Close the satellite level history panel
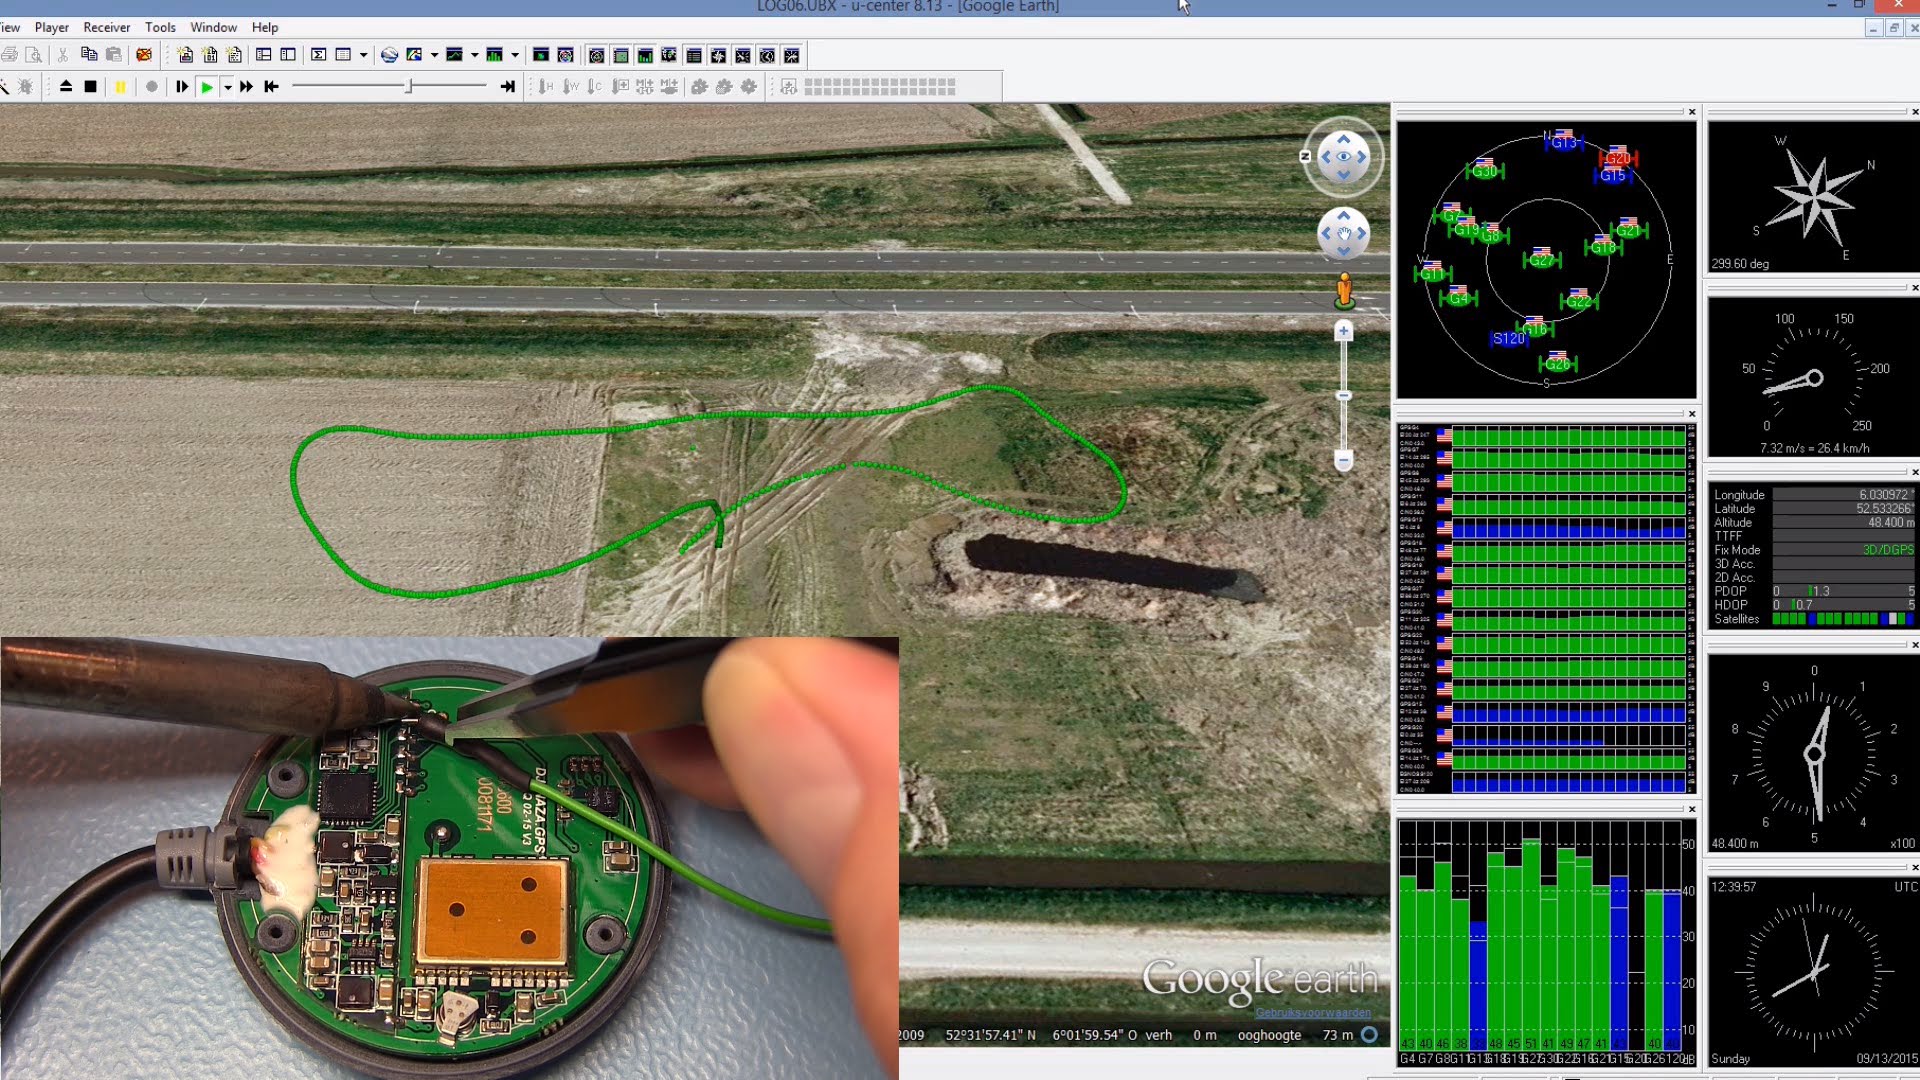 click(x=1692, y=413)
